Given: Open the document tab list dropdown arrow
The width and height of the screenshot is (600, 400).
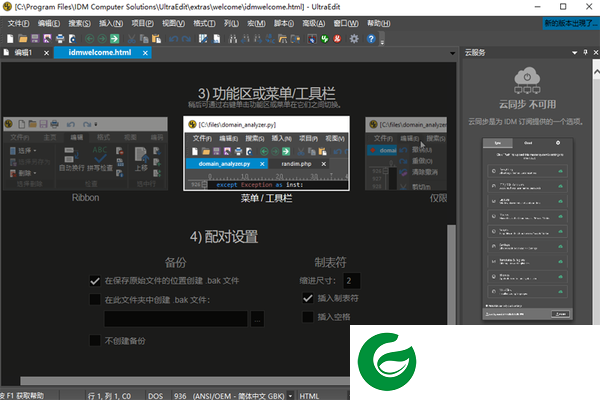Looking at the screenshot, I should point(452,53).
